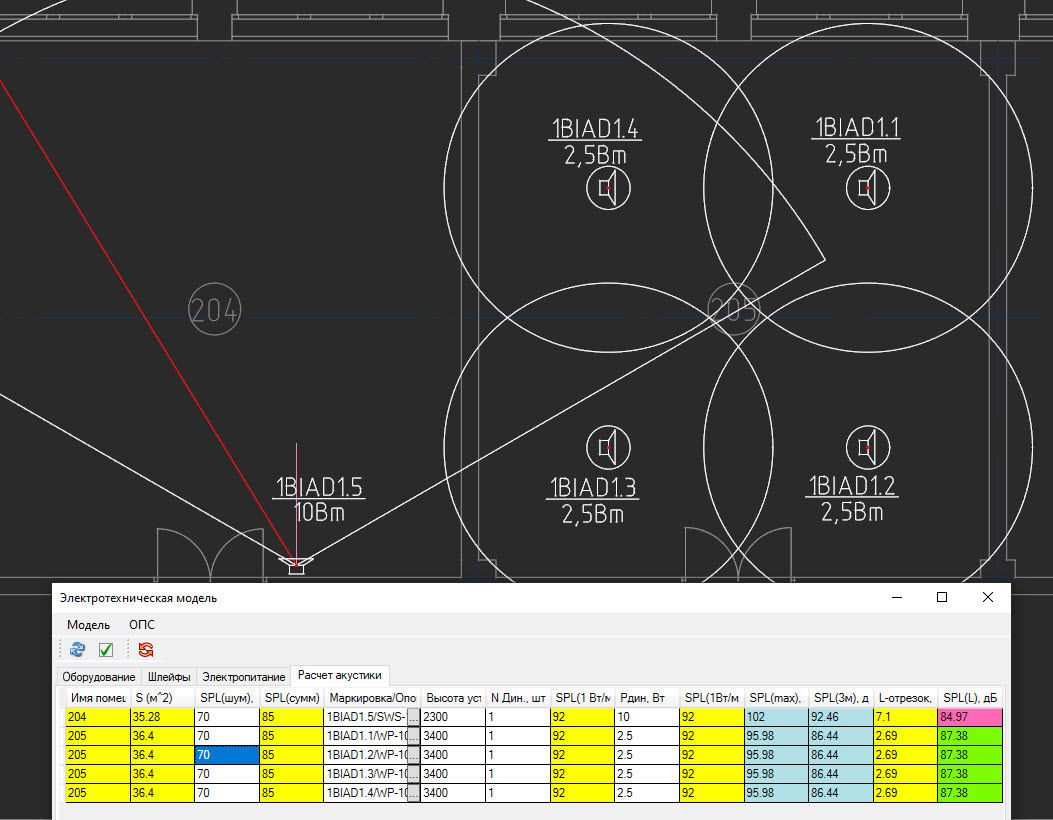Screen dimensions: 1053x820
Task: Click the ellipsis button in the 1BIAD1.1 row
Action: pos(415,735)
